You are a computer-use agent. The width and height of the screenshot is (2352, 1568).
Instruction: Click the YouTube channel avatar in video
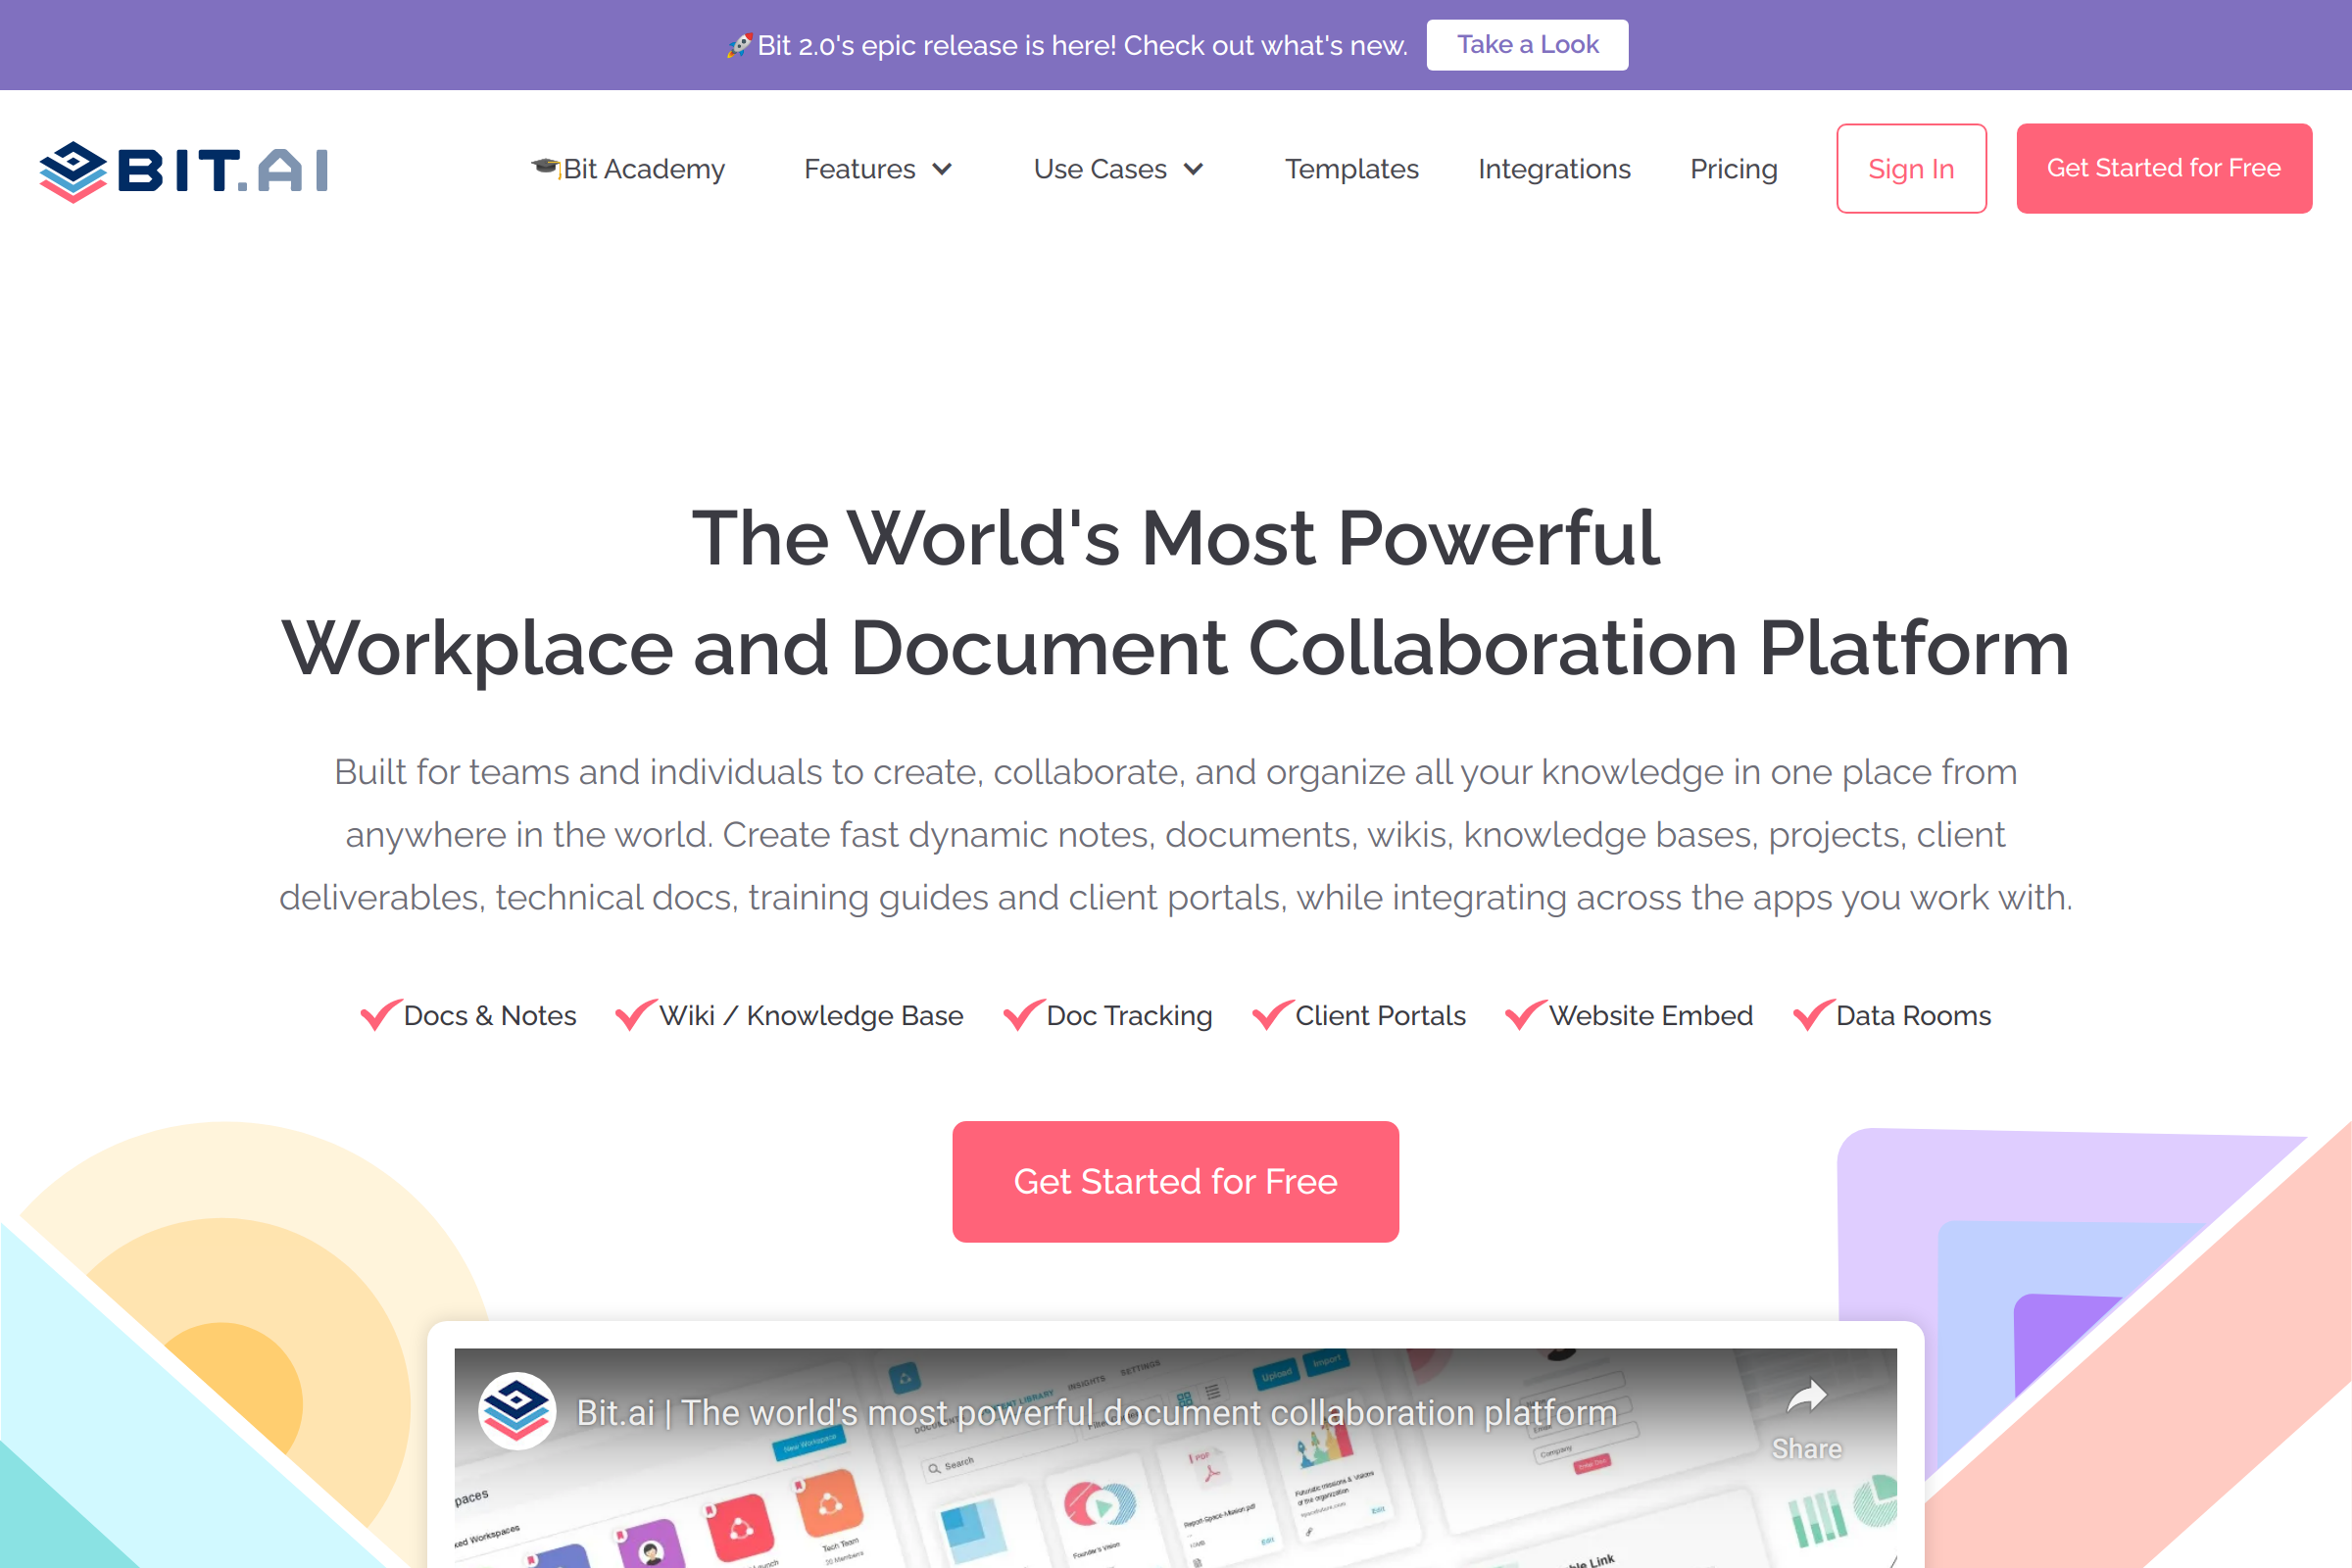pyautogui.click(x=516, y=1411)
